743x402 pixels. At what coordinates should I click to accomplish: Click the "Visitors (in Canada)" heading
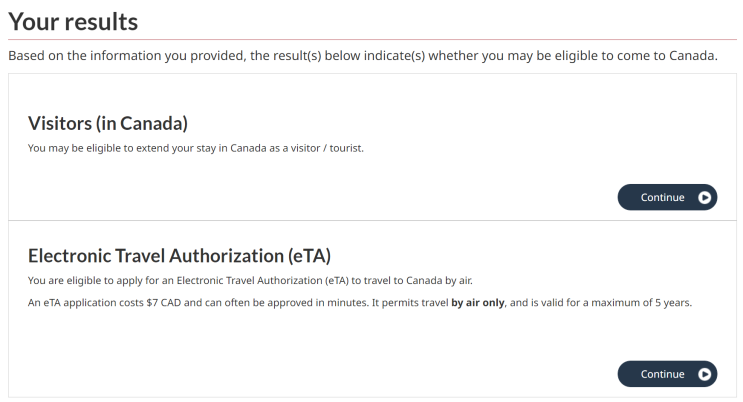(108, 123)
